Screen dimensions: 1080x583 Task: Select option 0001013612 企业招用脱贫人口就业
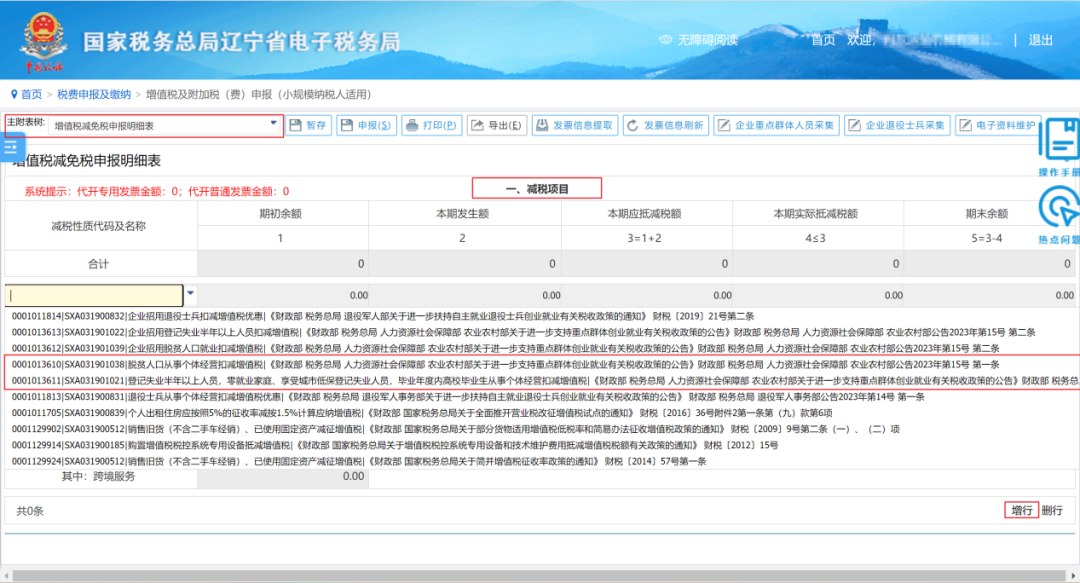coord(505,348)
